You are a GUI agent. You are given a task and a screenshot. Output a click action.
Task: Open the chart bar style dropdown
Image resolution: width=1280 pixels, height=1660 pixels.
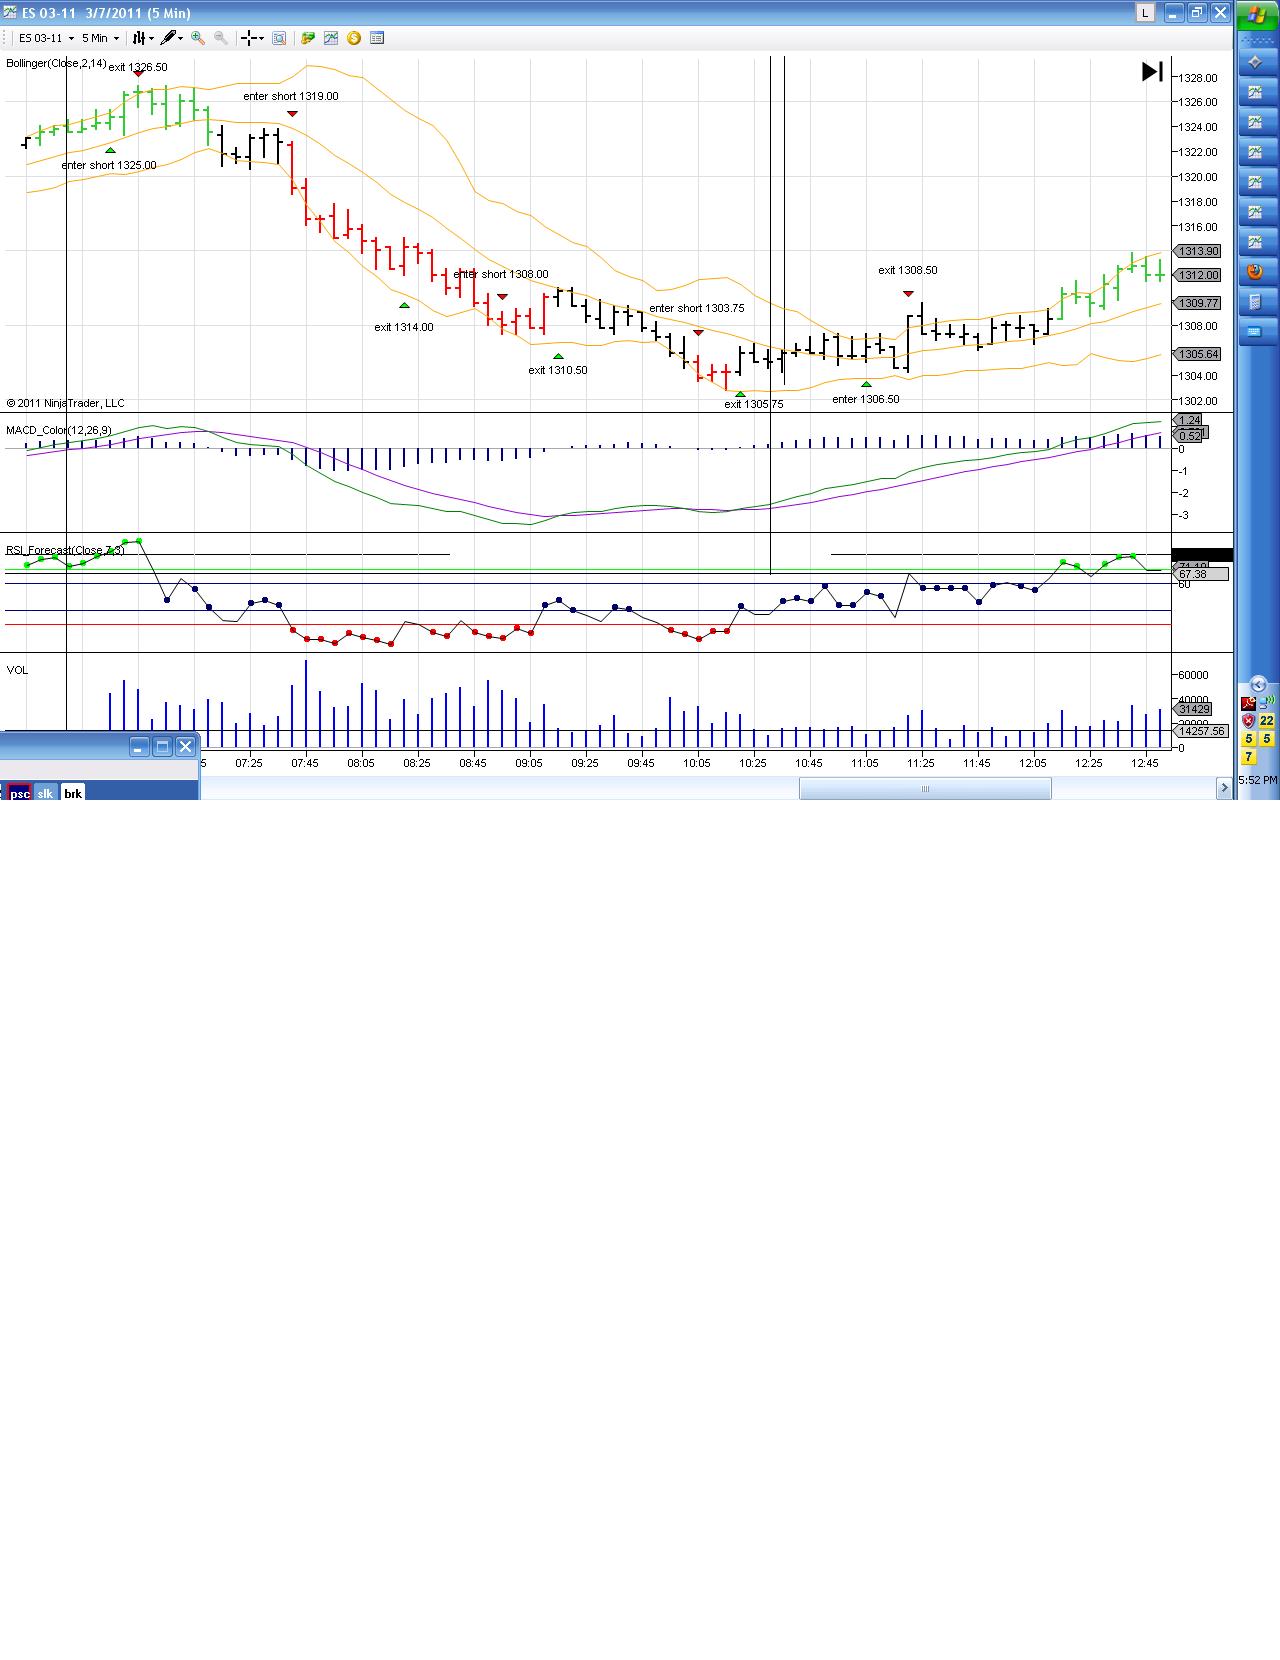pos(143,38)
